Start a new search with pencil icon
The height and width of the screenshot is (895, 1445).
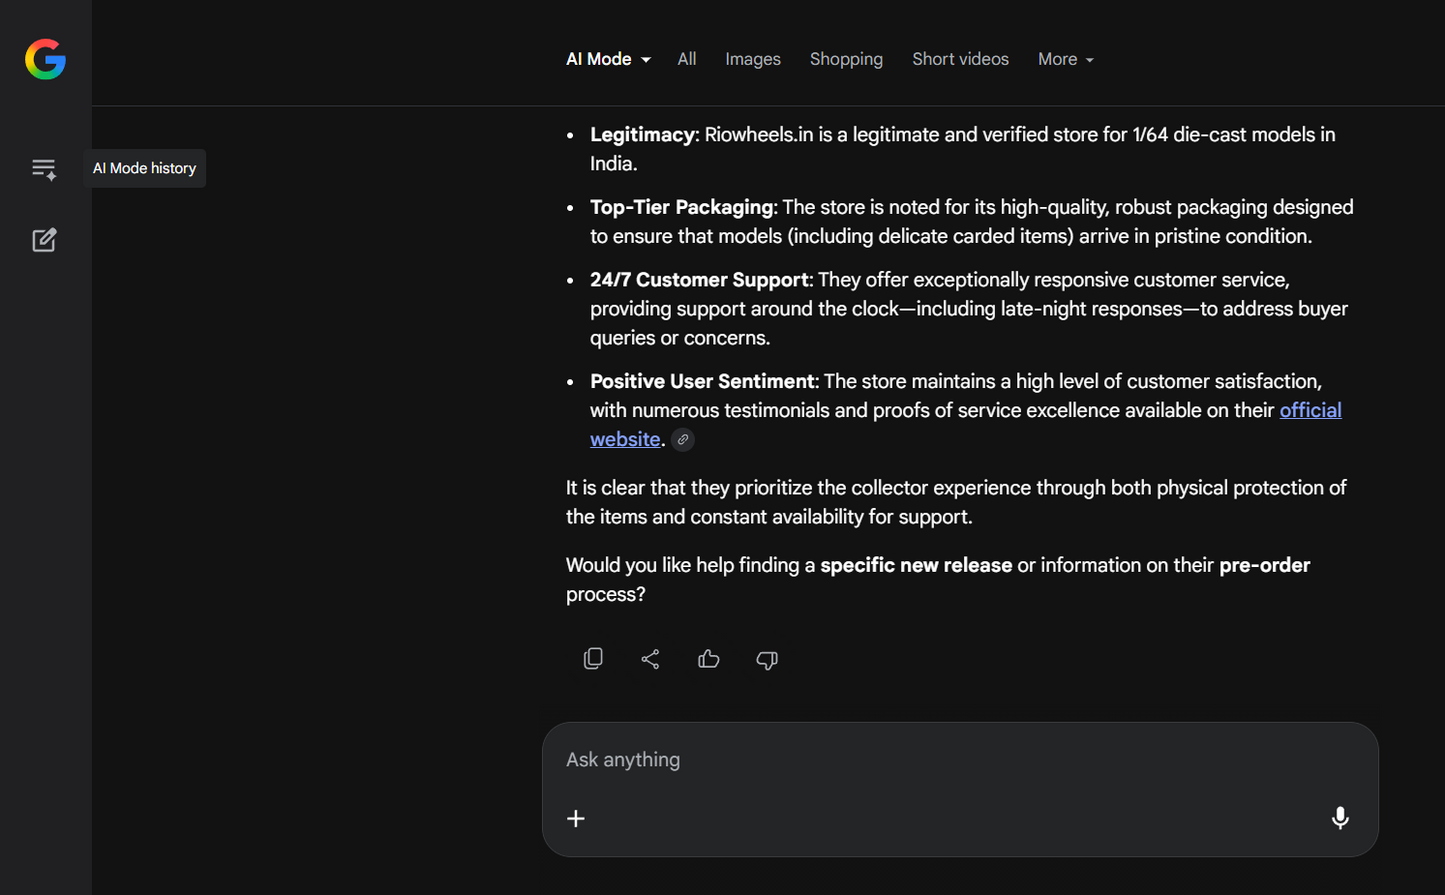44,240
